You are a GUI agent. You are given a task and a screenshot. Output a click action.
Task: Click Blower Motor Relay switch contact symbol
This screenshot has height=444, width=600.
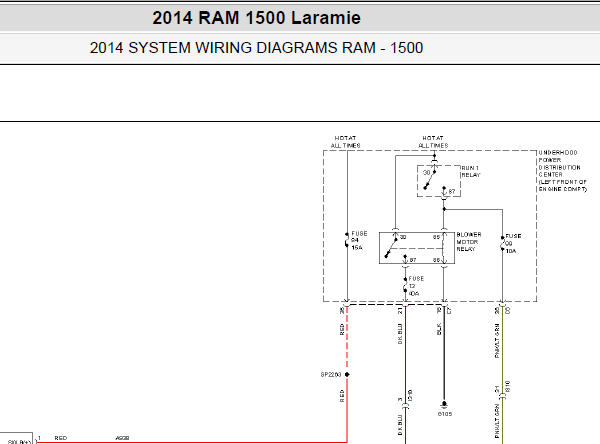coord(391,248)
